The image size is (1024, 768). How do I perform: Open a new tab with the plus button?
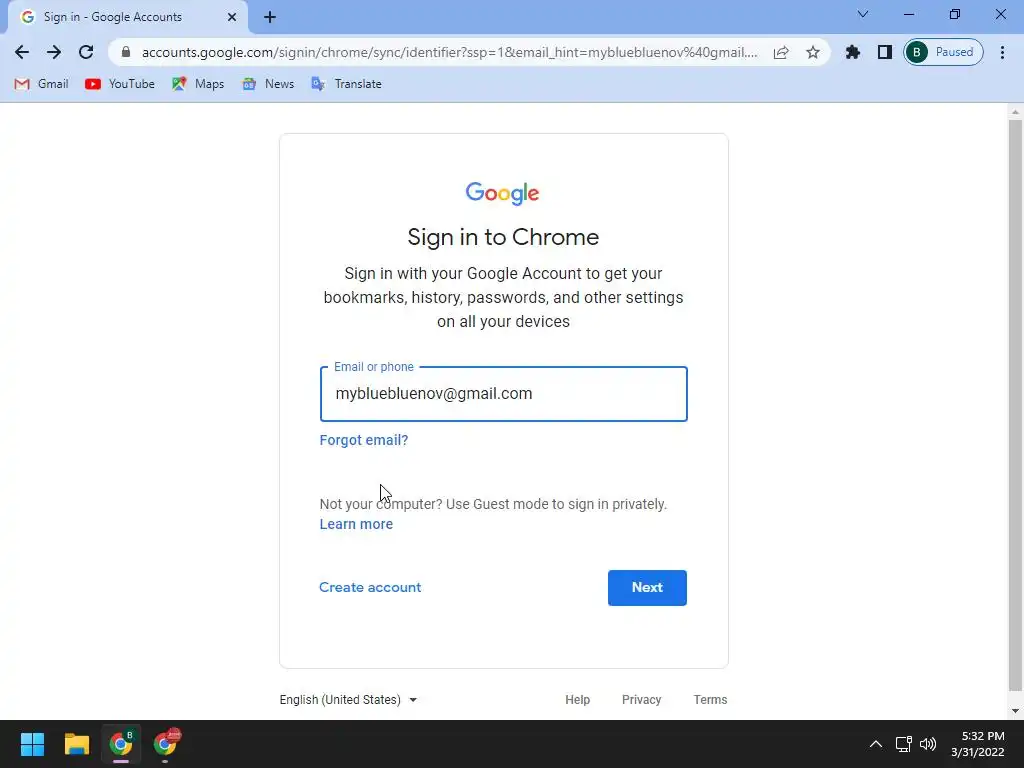pyautogui.click(x=270, y=17)
